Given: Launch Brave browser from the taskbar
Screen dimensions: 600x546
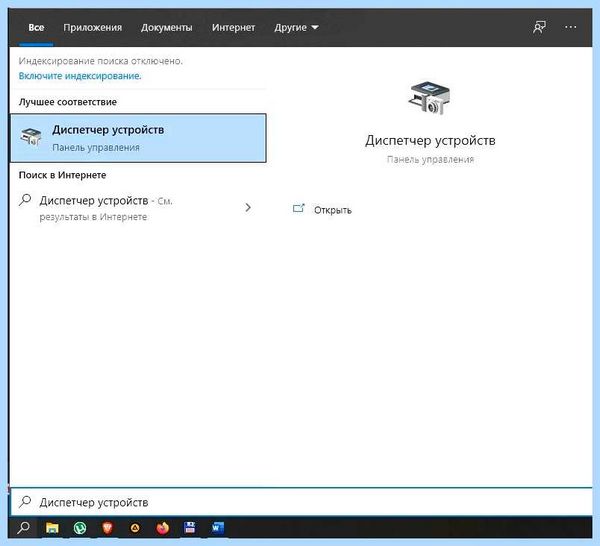Looking at the screenshot, I should pyautogui.click(x=108, y=528).
